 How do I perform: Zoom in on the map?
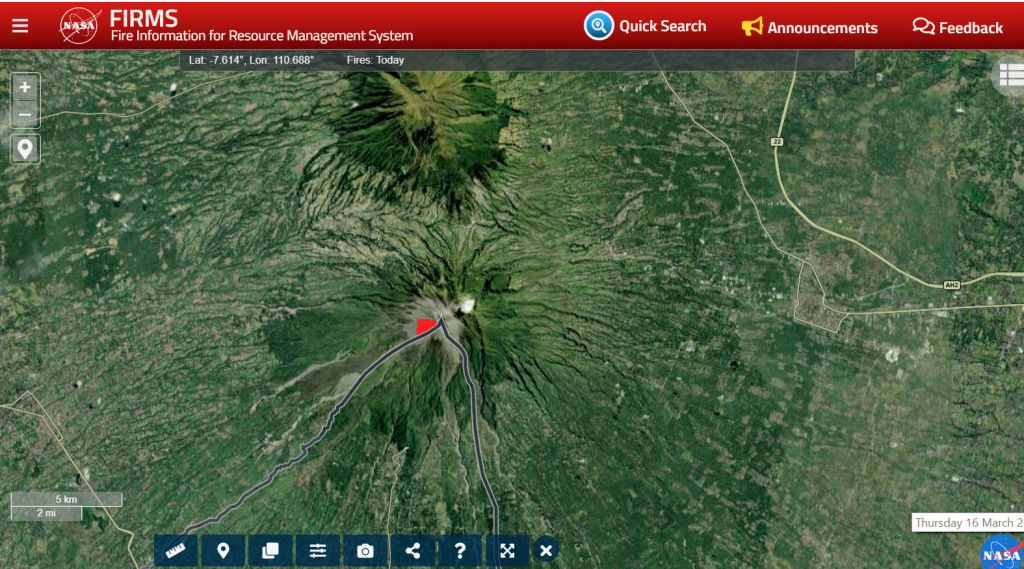click(x=25, y=87)
